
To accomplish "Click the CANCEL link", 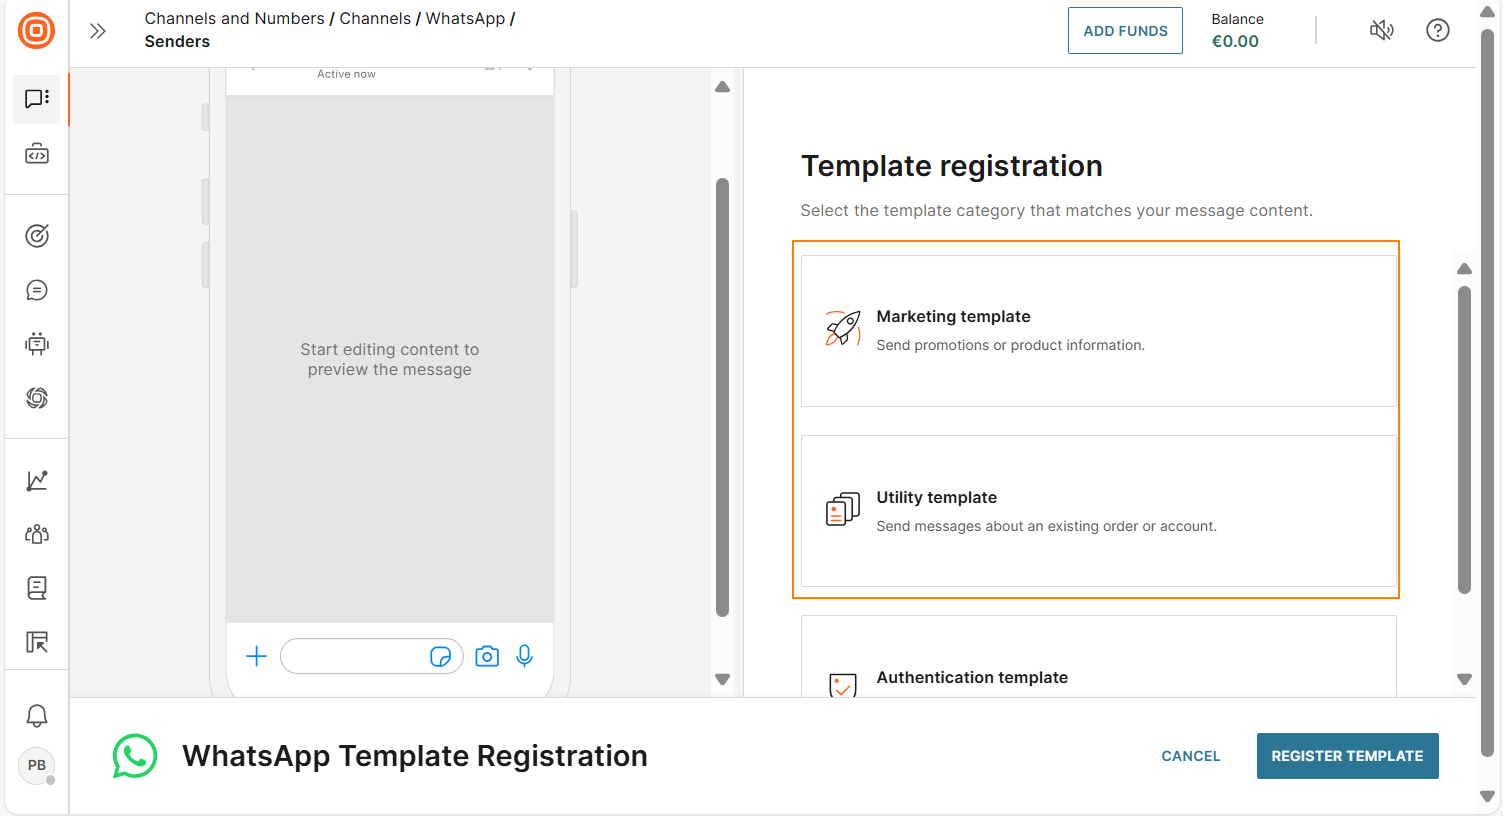I will pyautogui.click(x=1190, y=756).
